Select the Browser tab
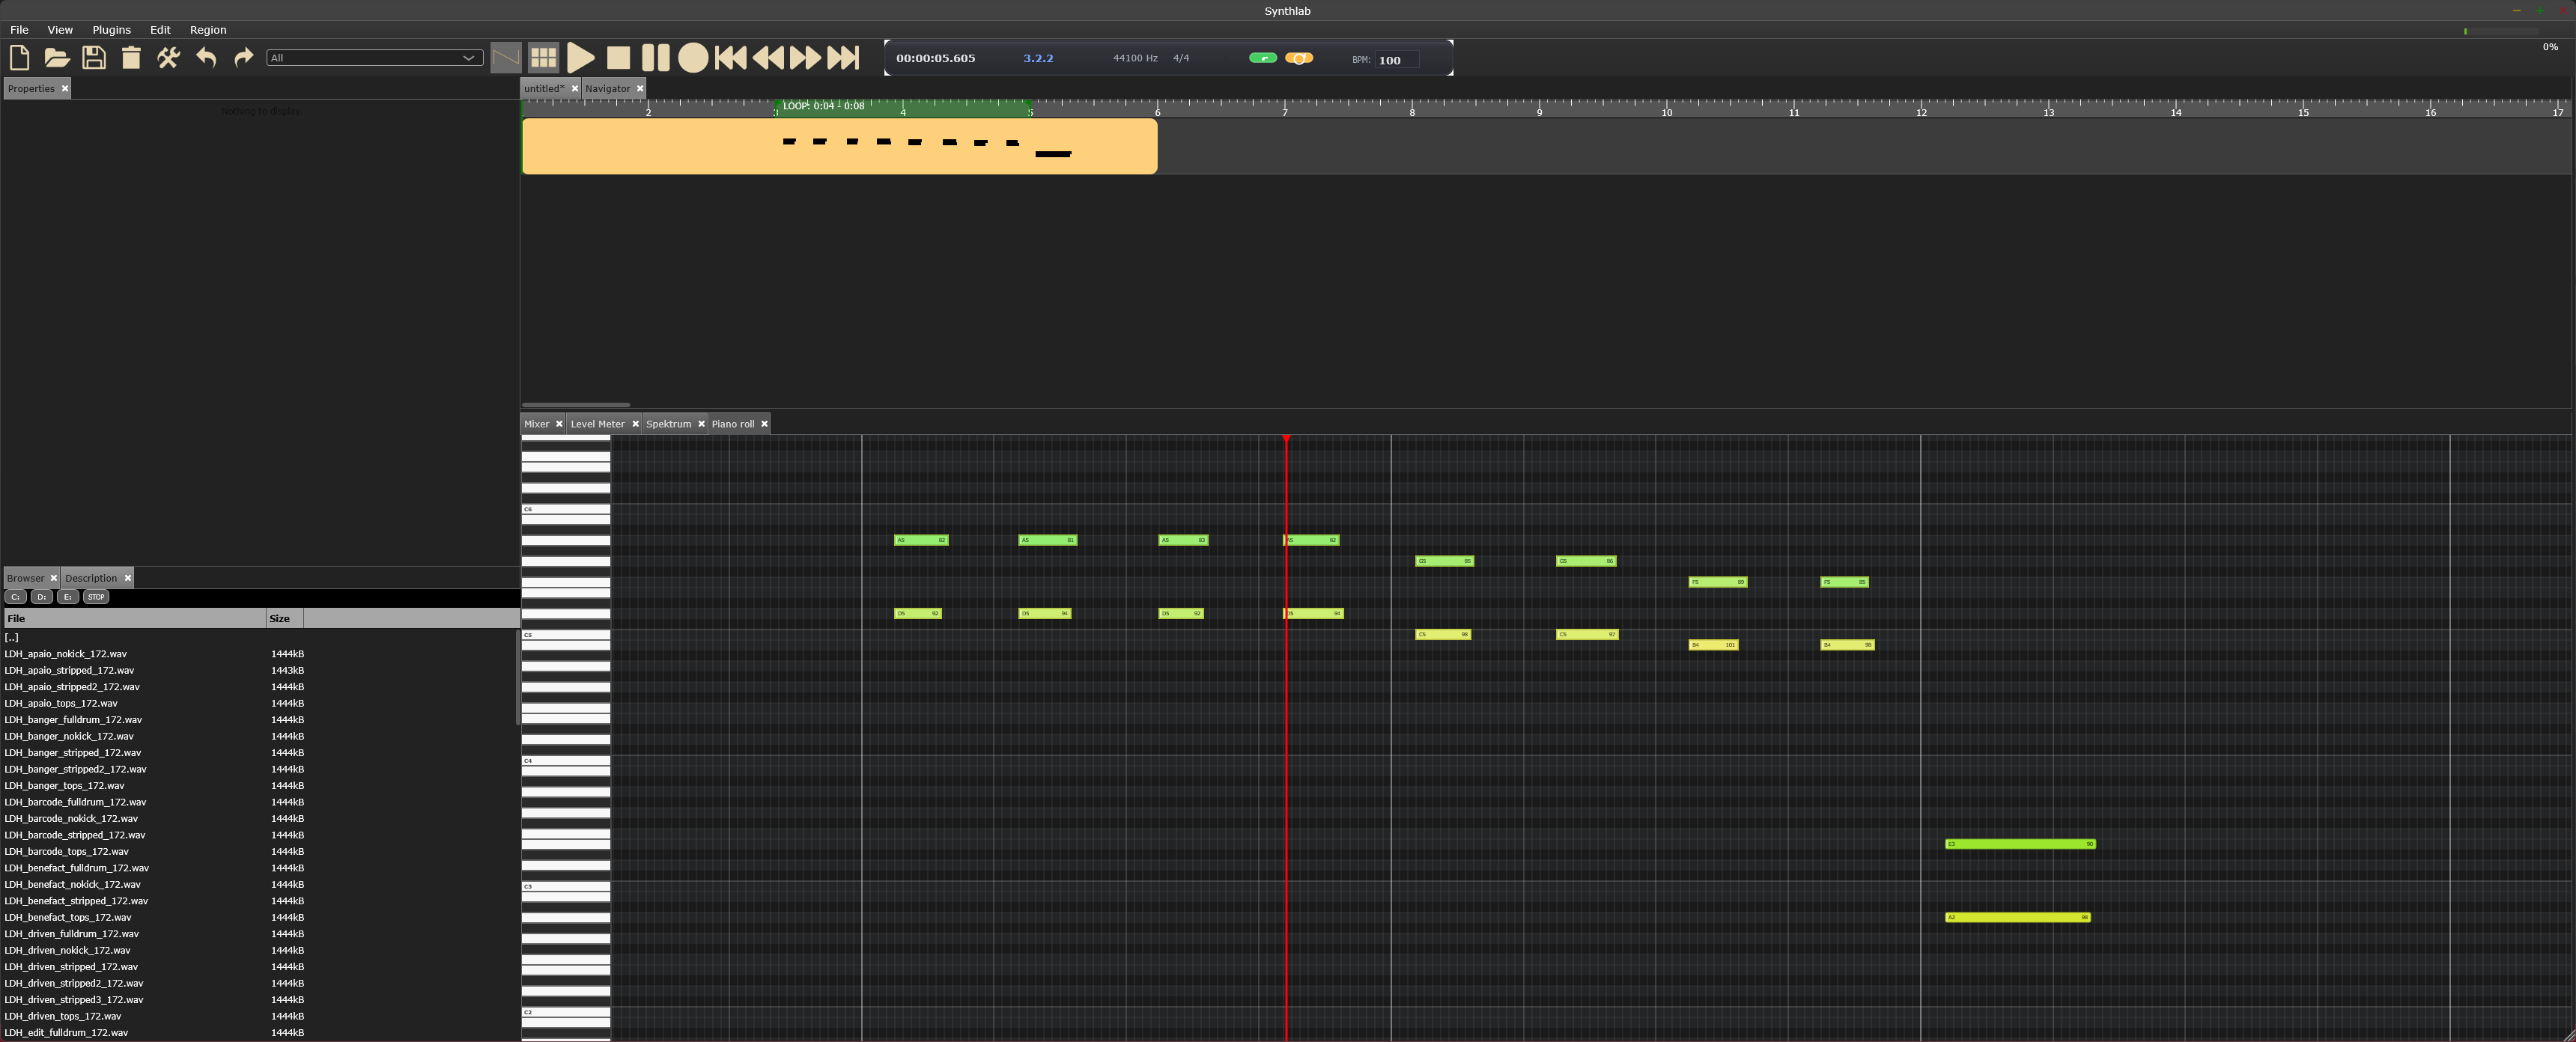This screenshot has width=2576, height=1042. 25,578
